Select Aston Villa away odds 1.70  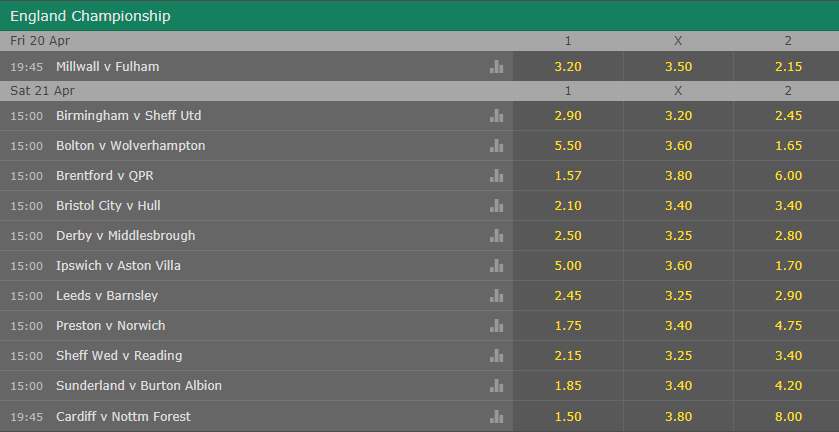tap(788, 266)
